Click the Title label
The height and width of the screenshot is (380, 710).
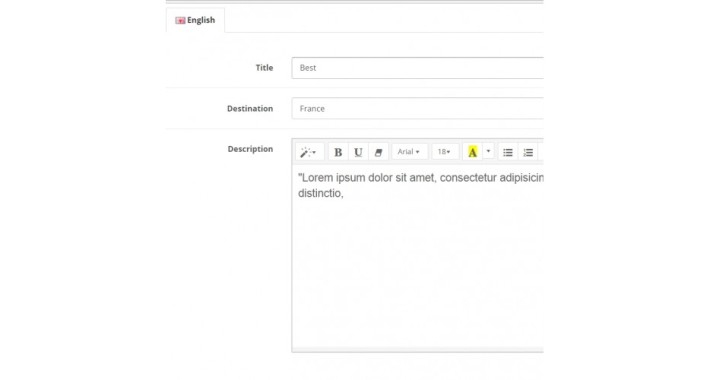(264, 68)
